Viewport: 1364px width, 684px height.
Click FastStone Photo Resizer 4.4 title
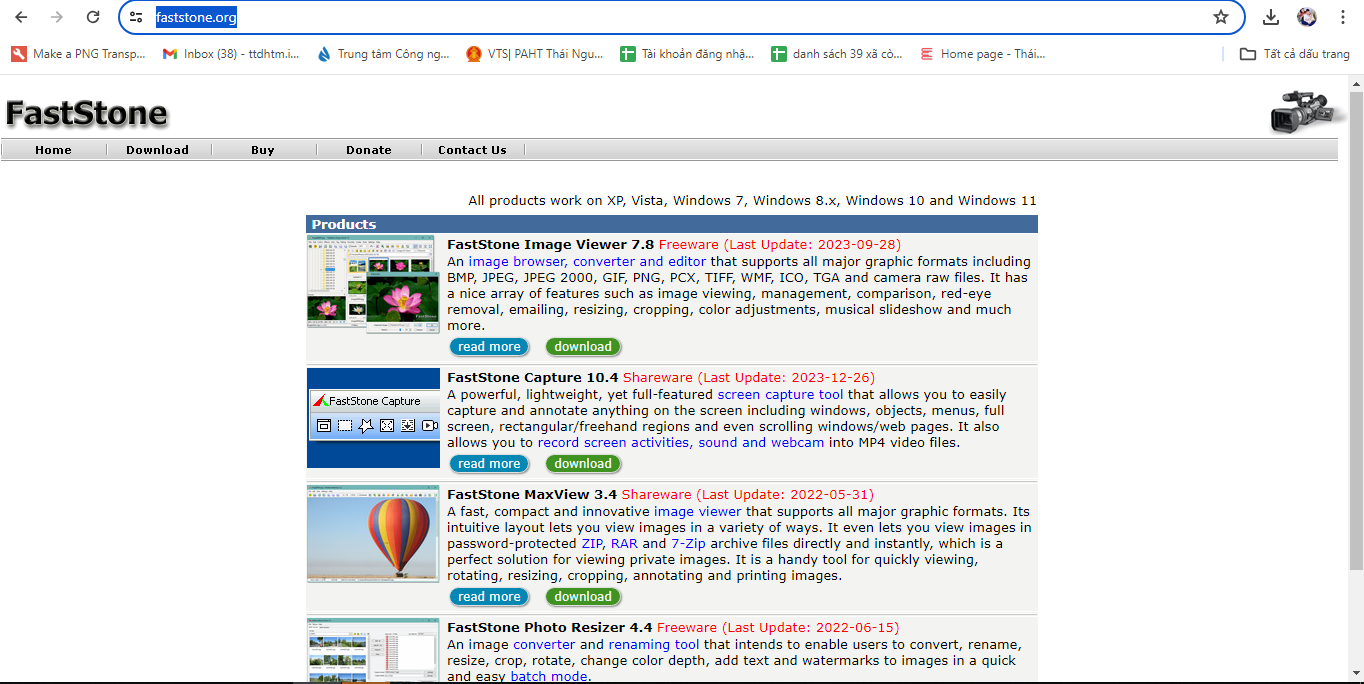point(550,628)
